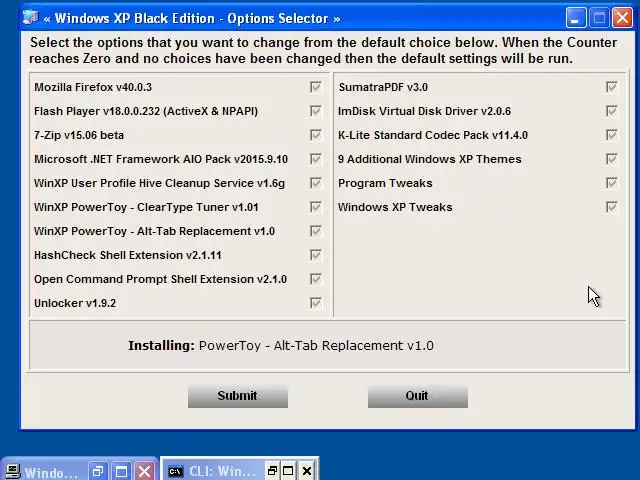Minimize the Options Selector window
This screenshot has width=640, height=480.
click(576, 18)
